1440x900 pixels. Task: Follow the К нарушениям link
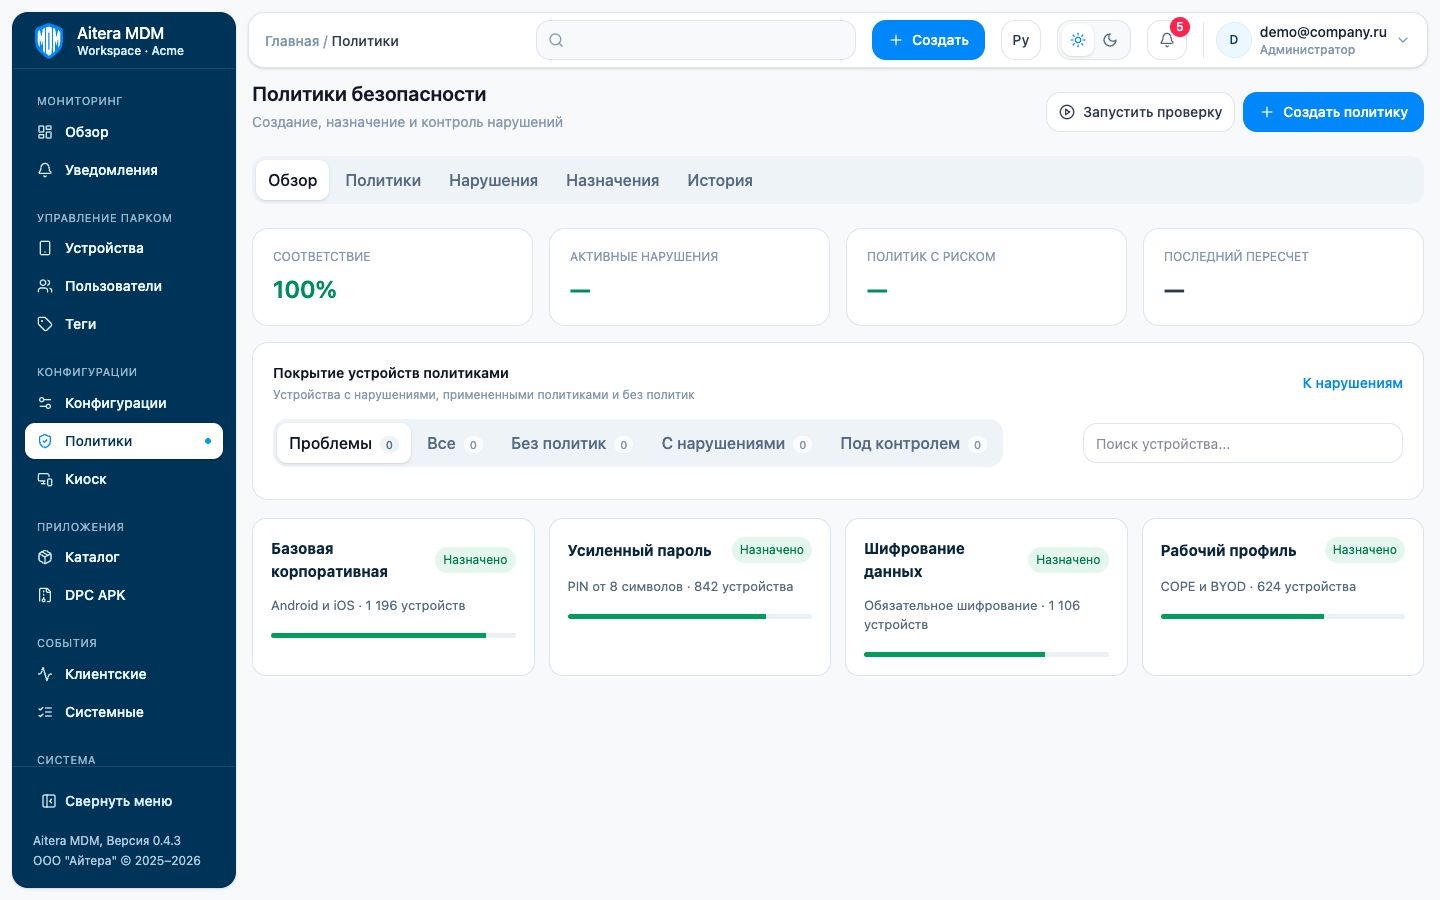(1352, 383)
